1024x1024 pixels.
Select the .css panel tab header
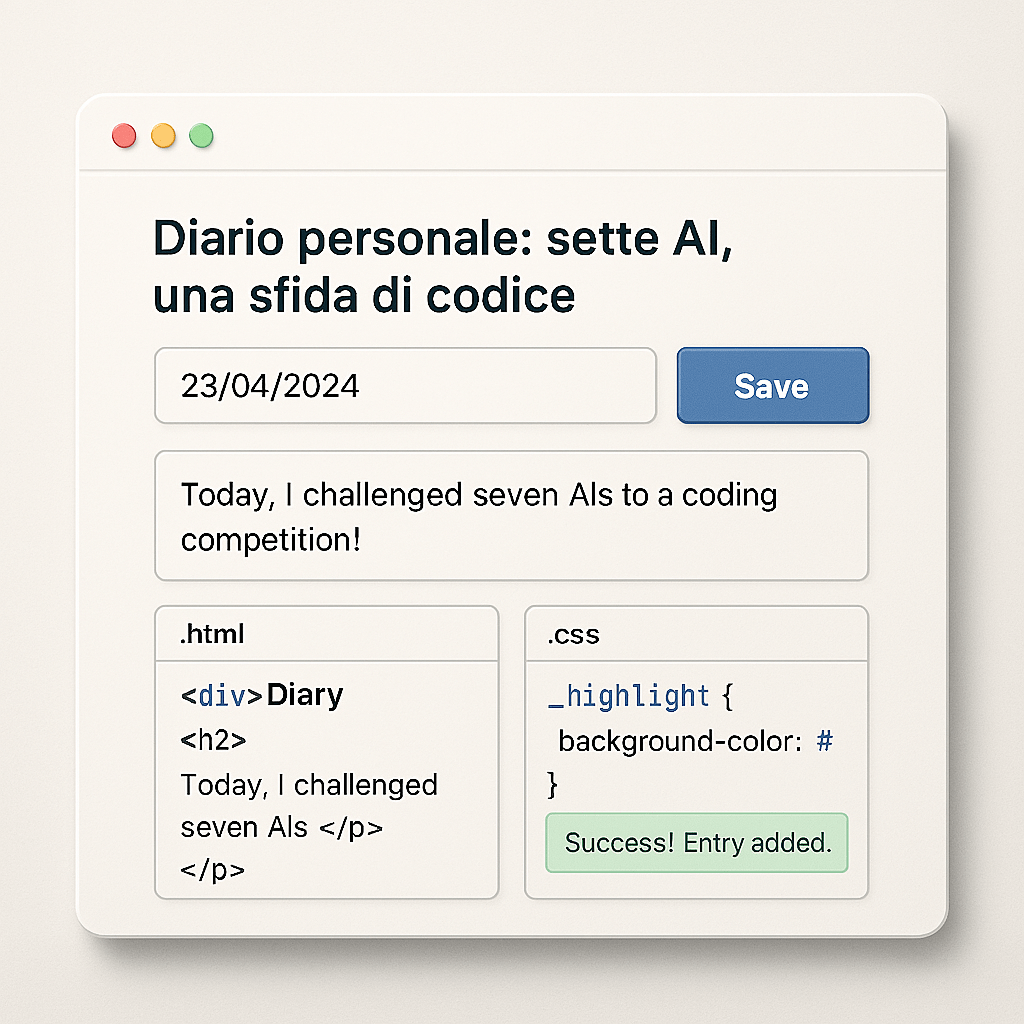point(696,634)
